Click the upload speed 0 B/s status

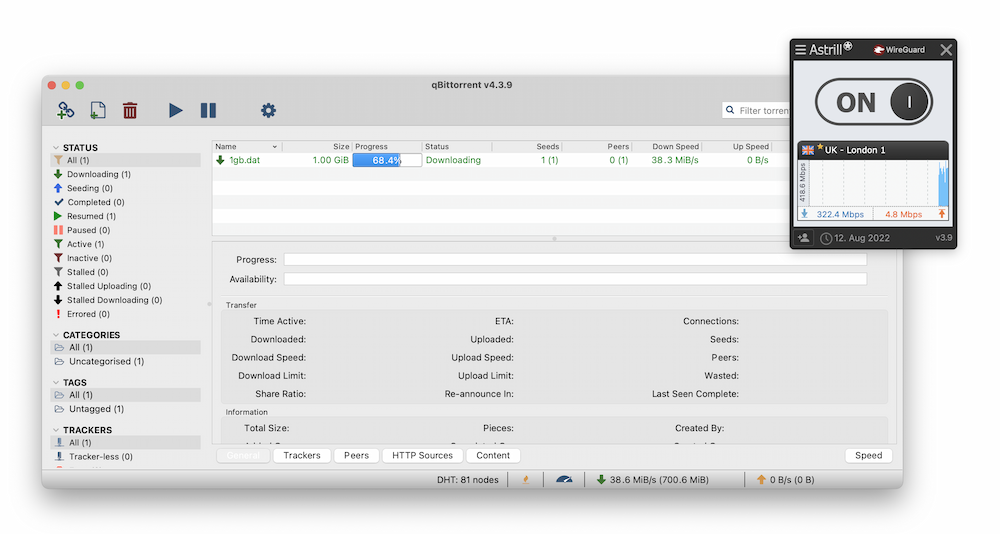pyautogui.click(x=785, y=480)
